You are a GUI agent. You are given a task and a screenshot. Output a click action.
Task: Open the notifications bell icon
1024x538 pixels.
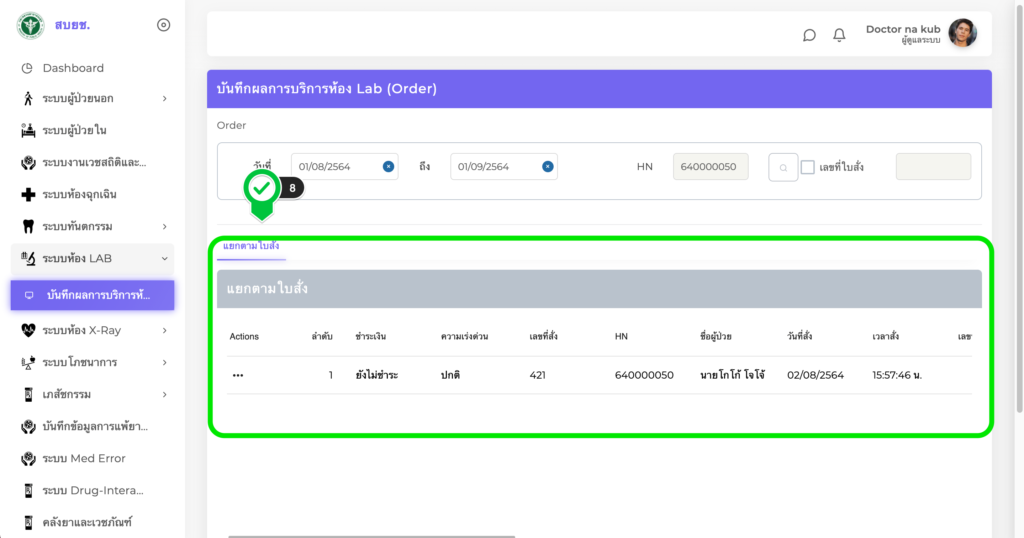point(839,35)
